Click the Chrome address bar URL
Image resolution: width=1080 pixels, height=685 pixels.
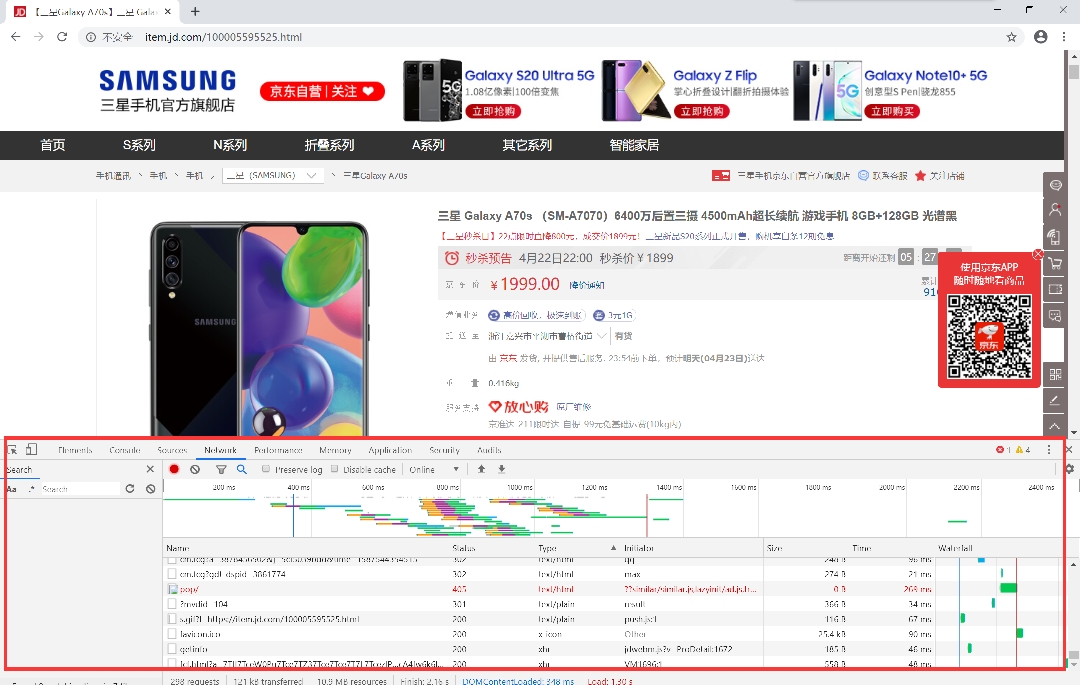pos(223,37)
